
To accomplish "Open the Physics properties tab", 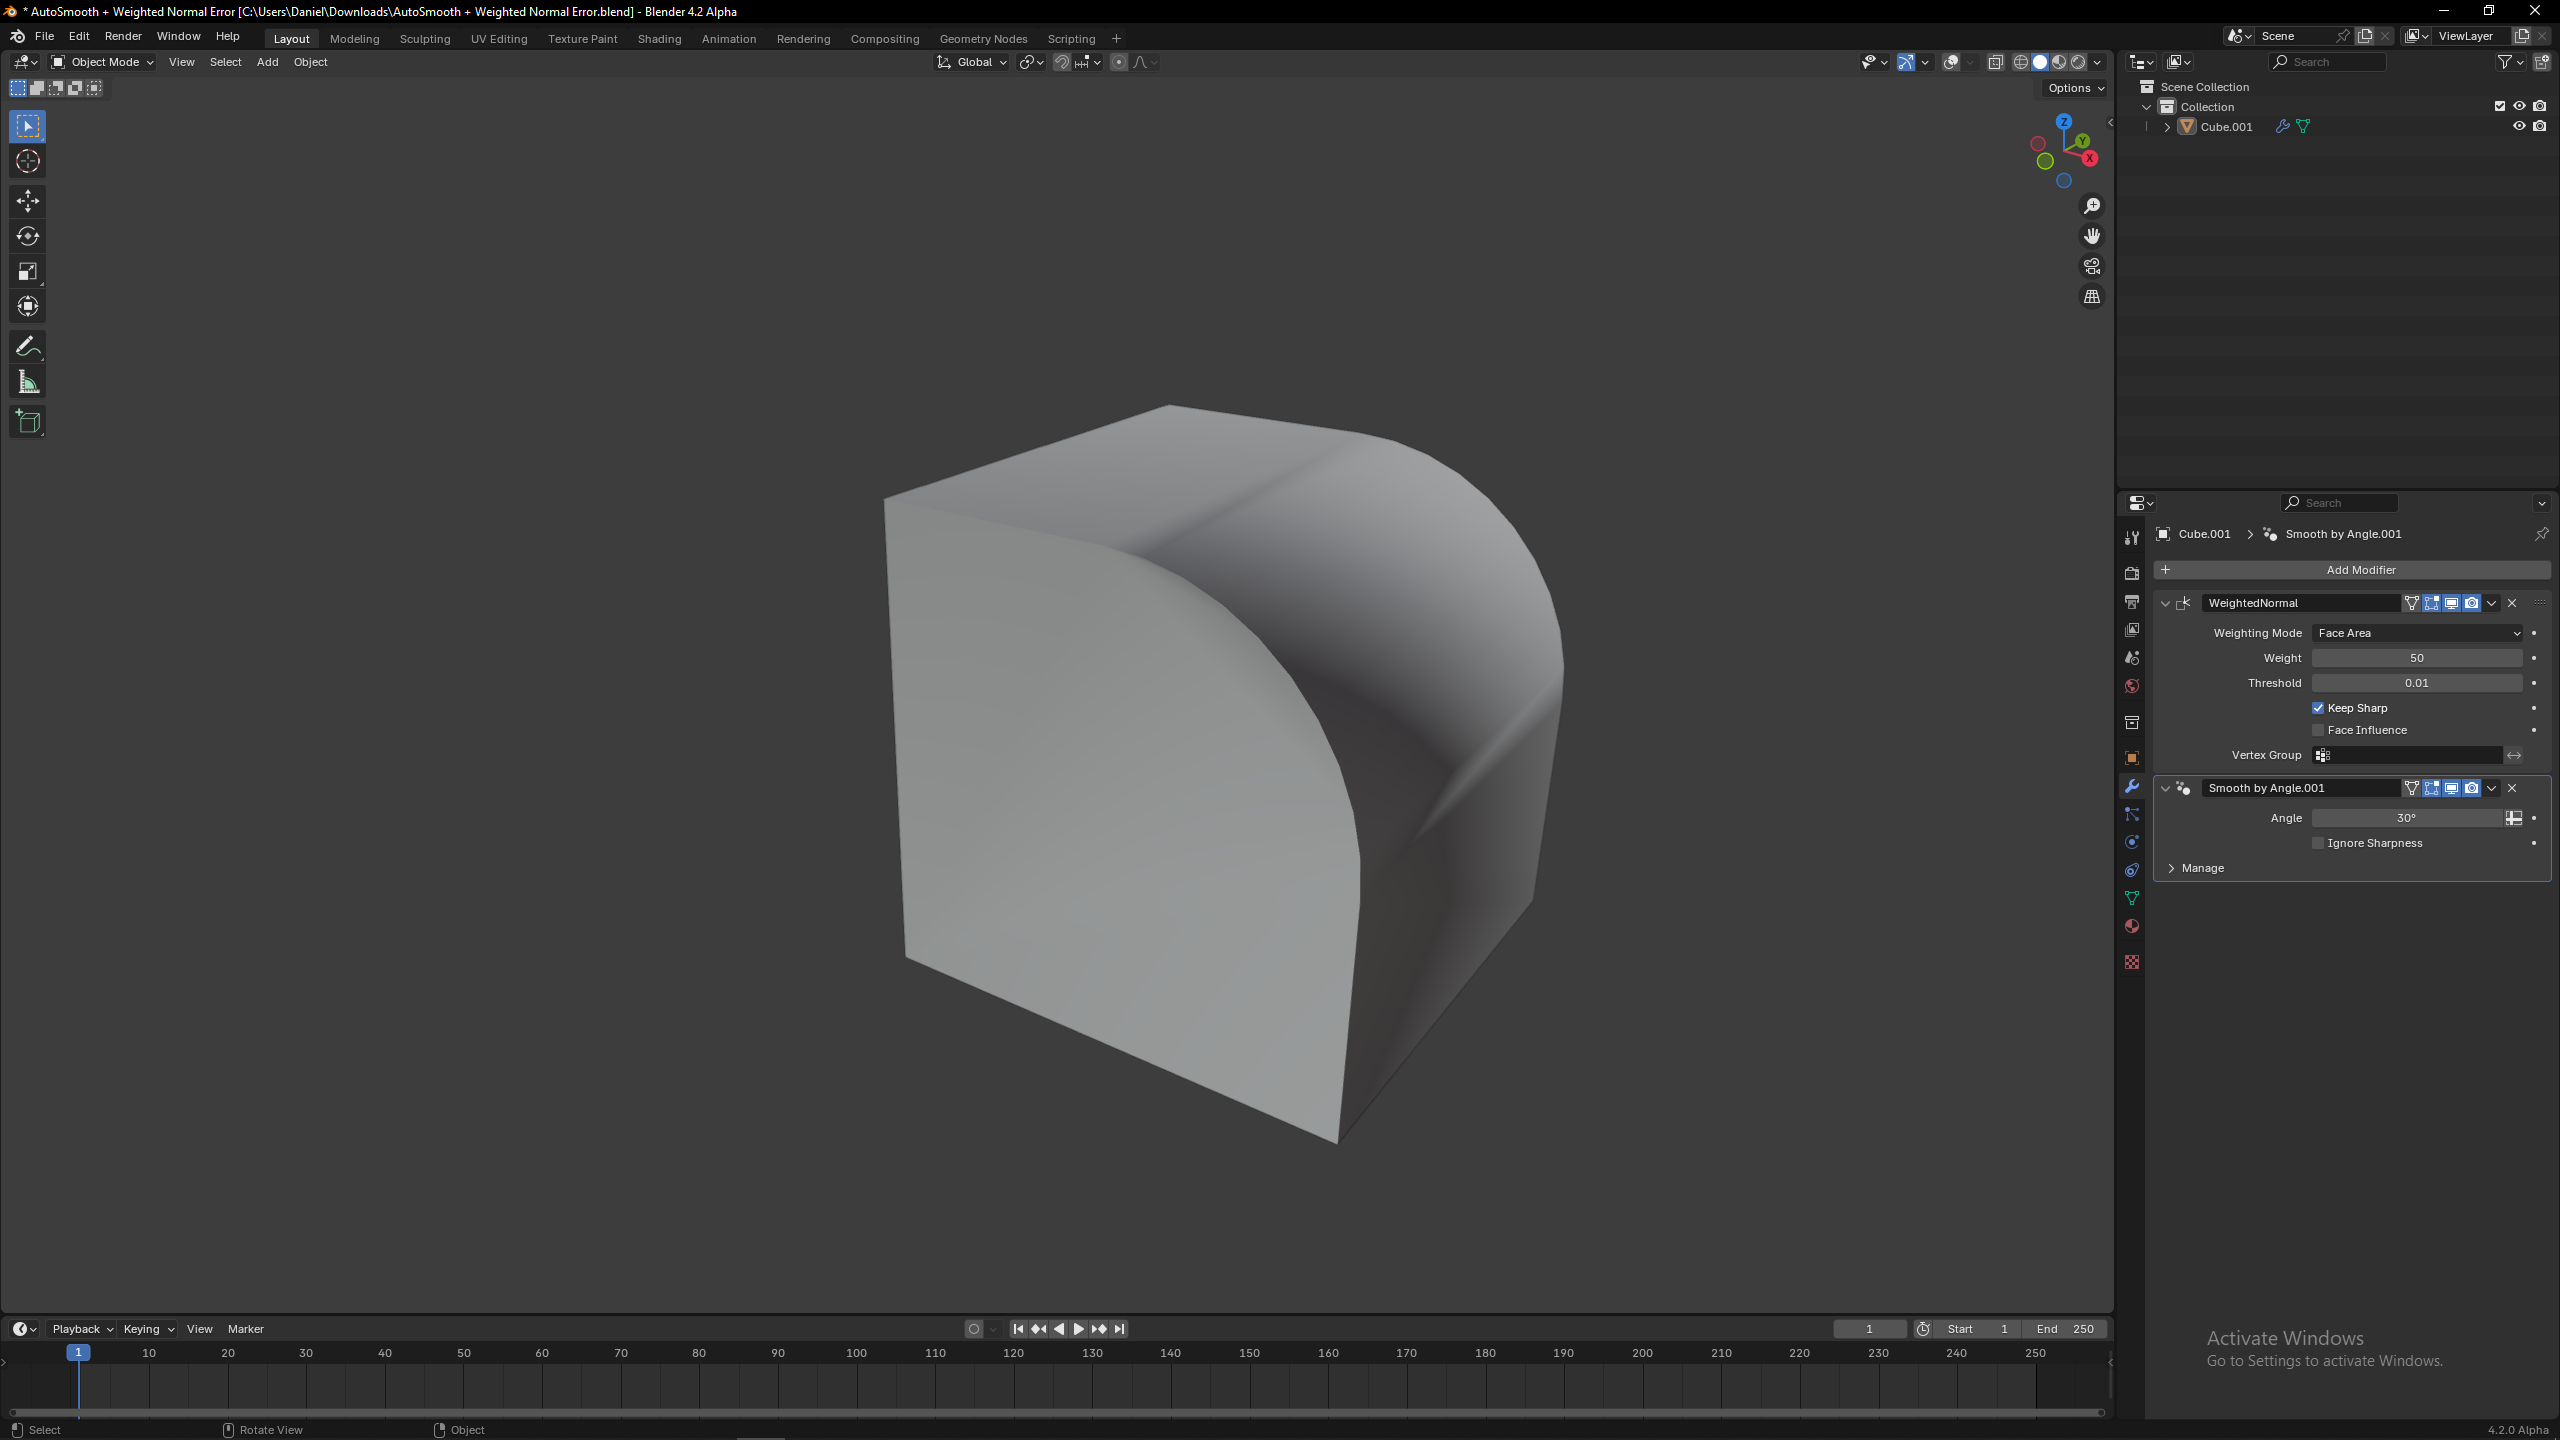I will point(2132,842).
